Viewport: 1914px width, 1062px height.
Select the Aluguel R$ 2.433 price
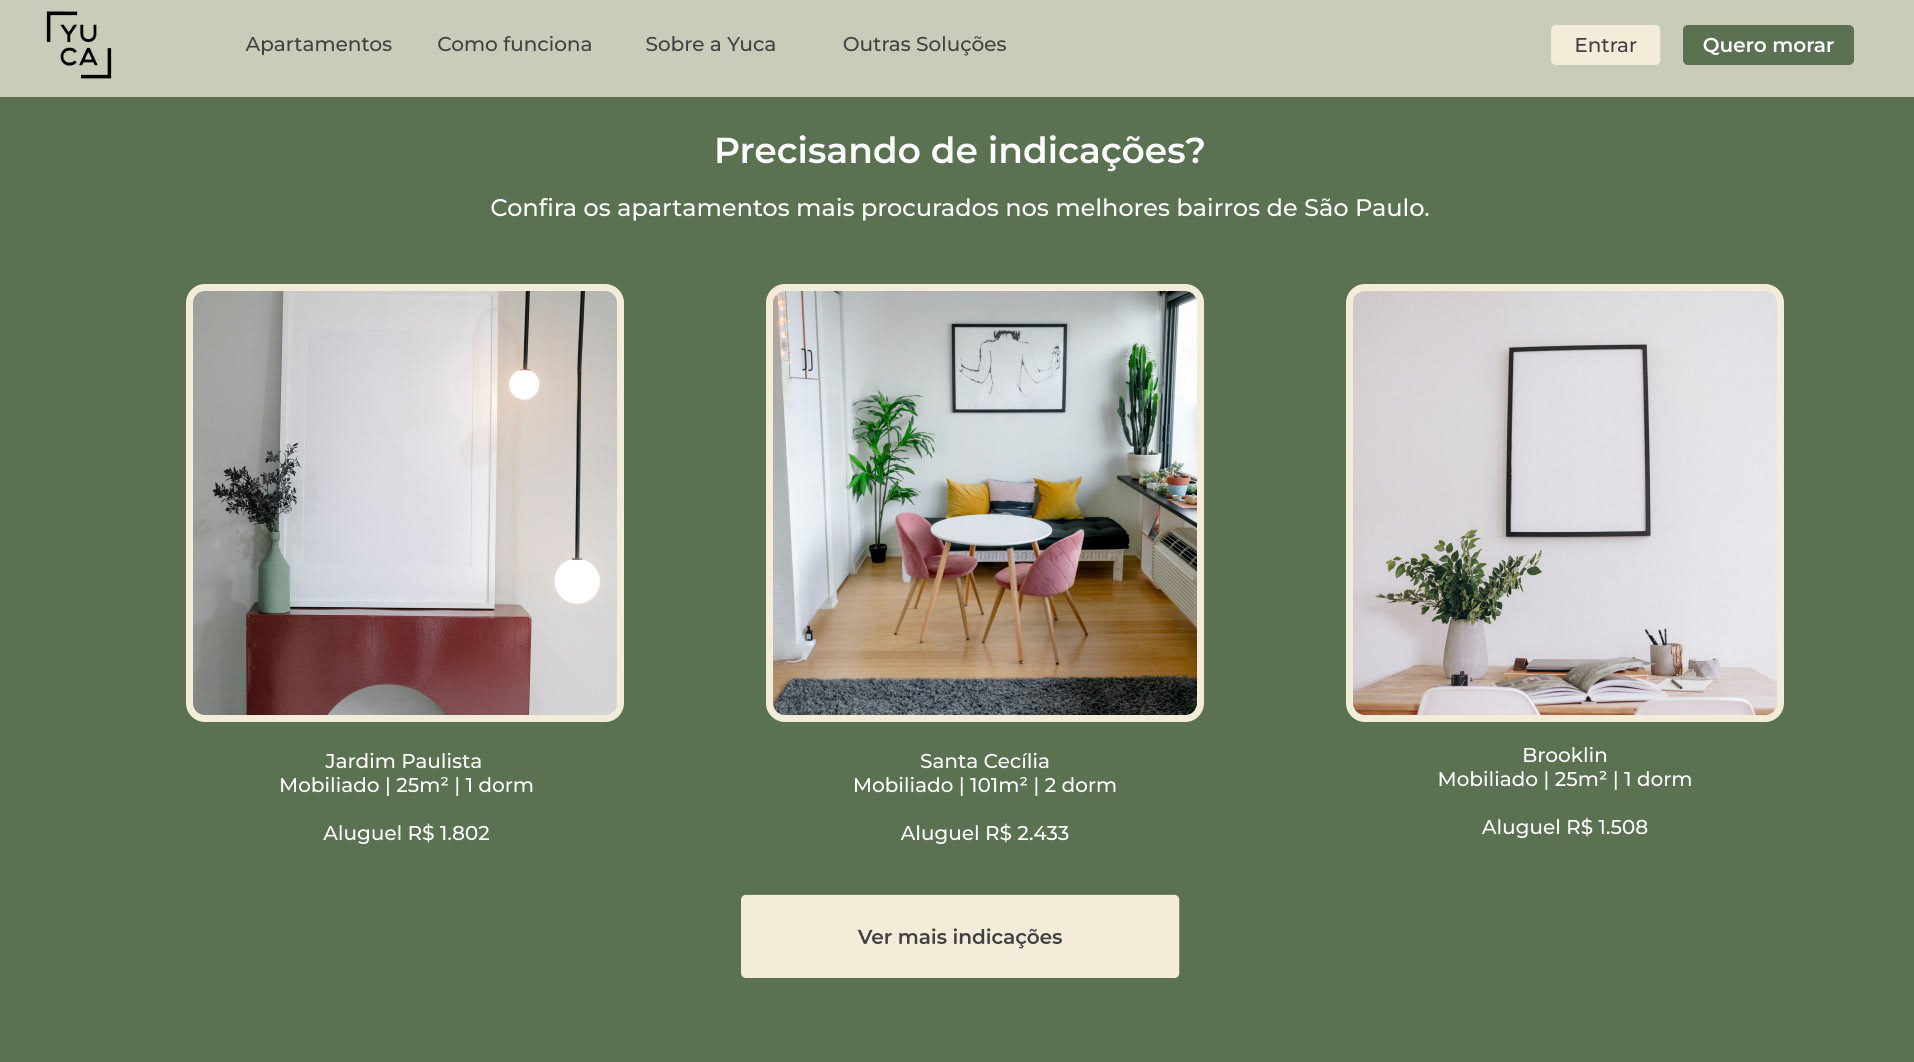click(x=985, y=833)
